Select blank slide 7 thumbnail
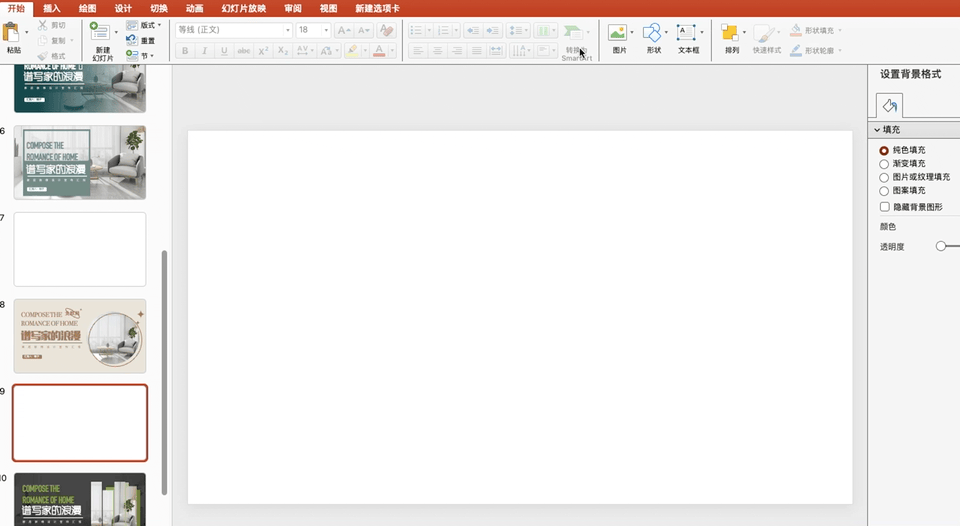This screenshot has height=526, width=960. click(80, 249)
